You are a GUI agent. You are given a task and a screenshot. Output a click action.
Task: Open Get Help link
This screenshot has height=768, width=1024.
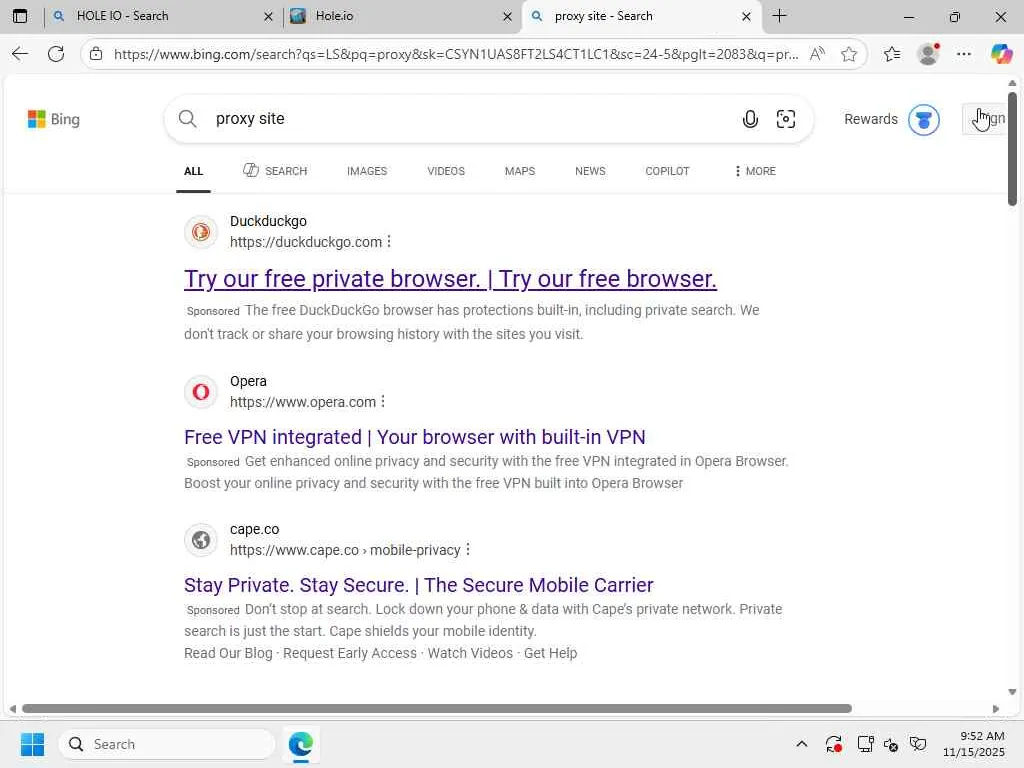click(551, 653)
